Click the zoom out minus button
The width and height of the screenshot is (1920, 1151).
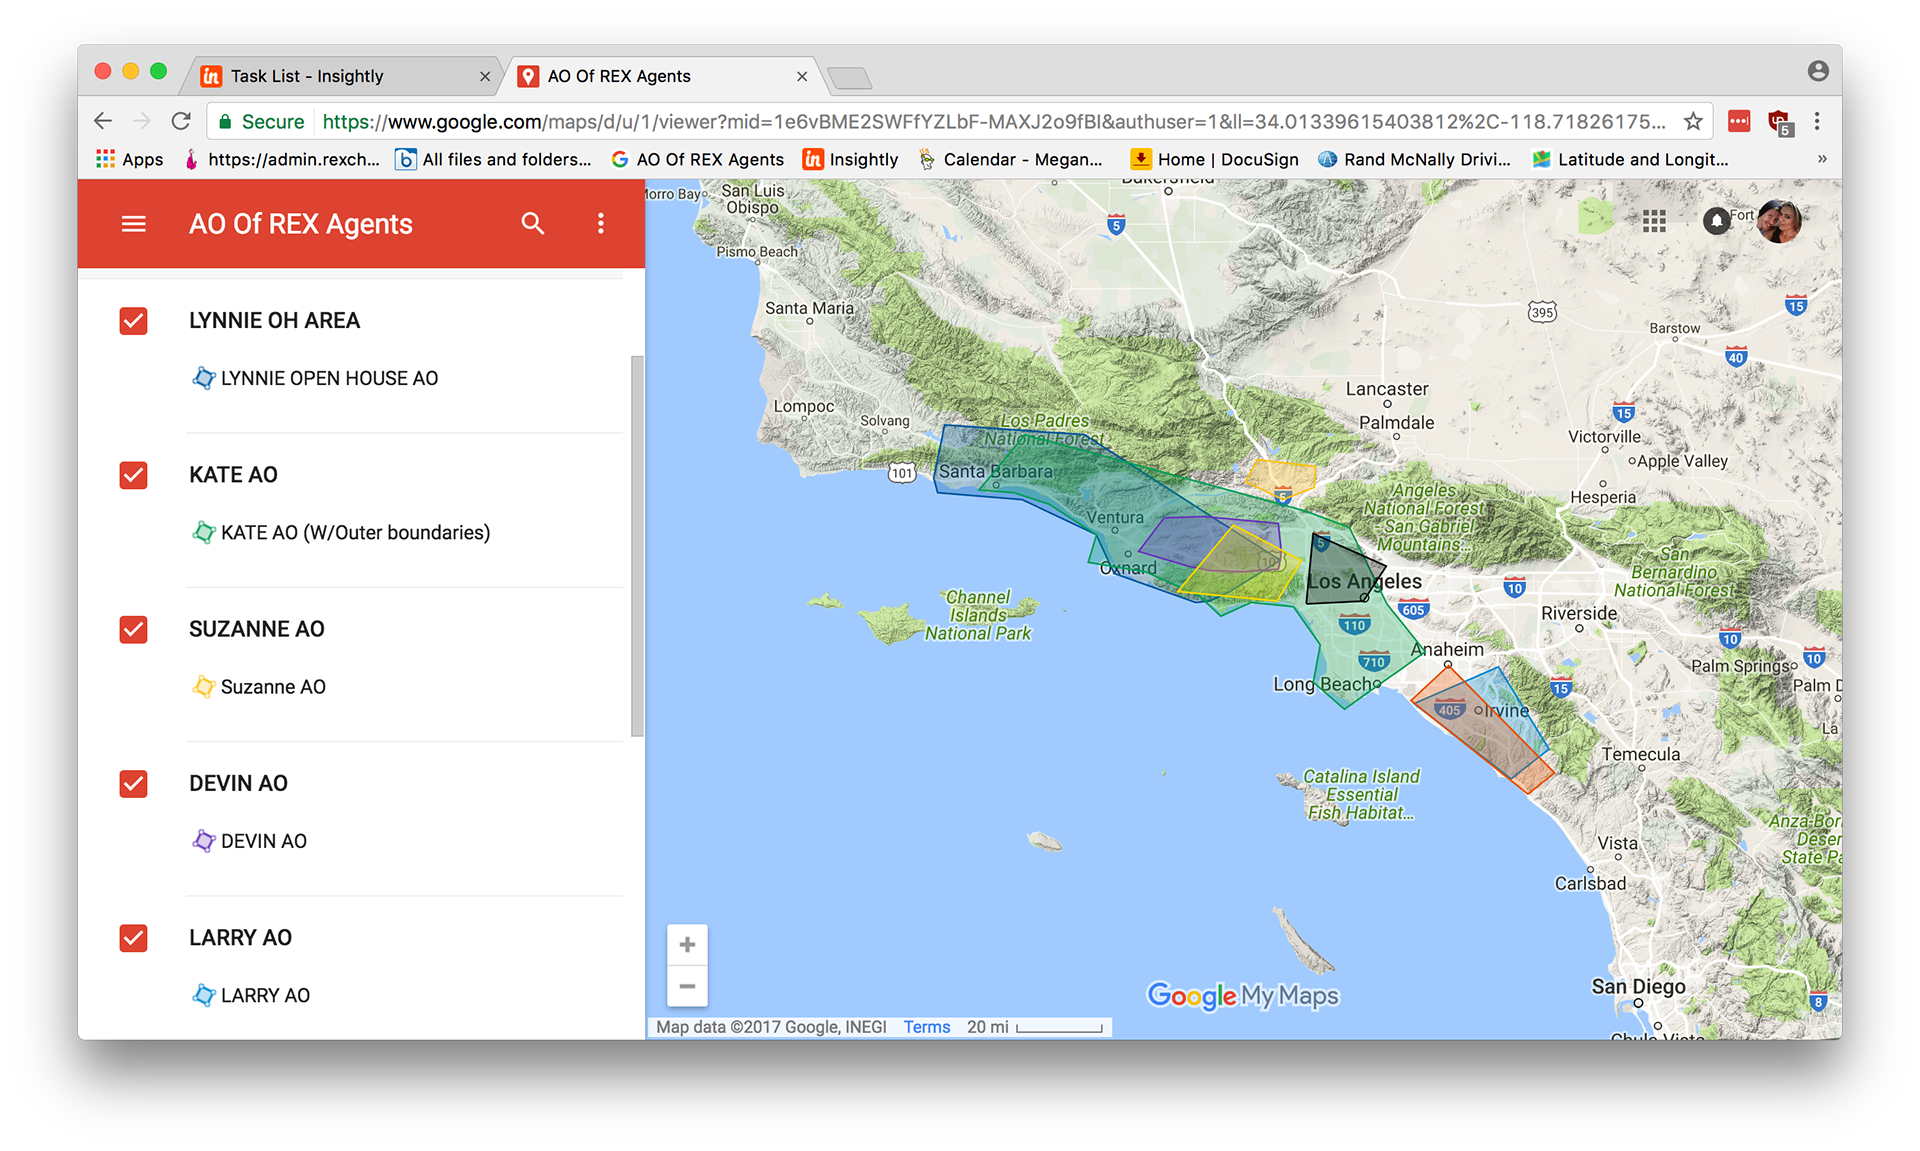[687, 986]
